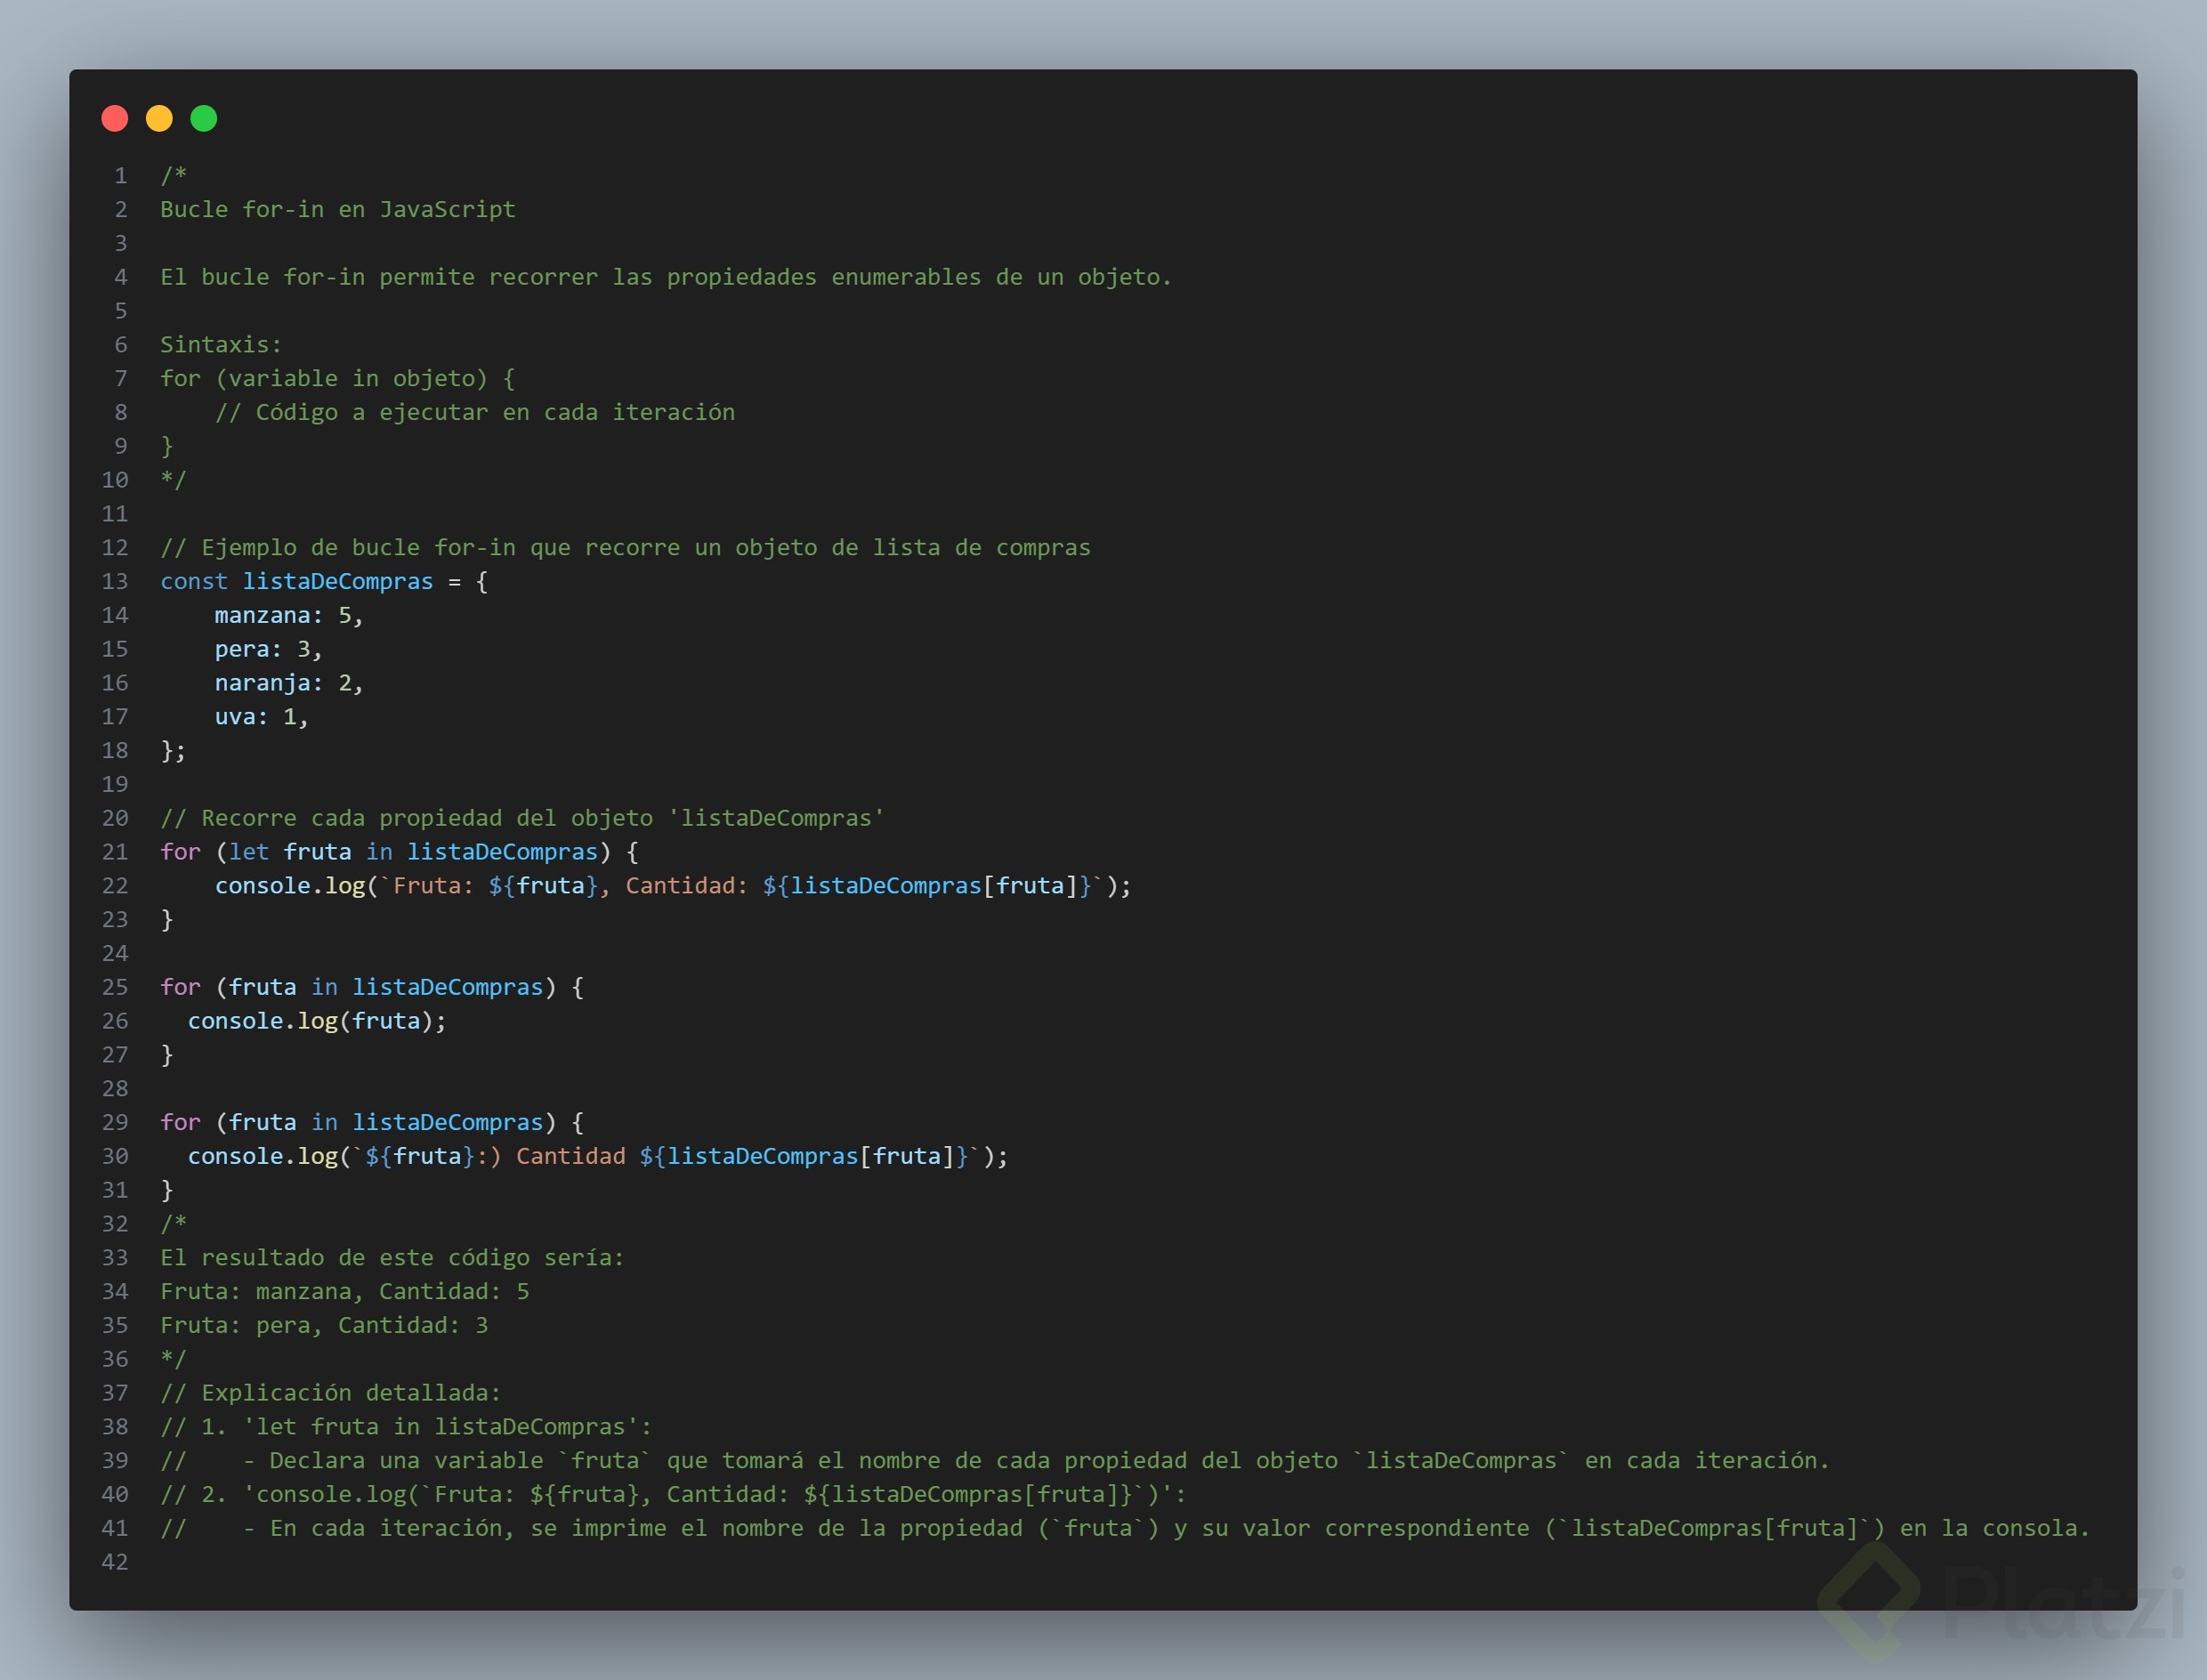This screenshot has height=1680, width=2207.
Task: Click console.log(fruta) on line 26
Action: (x=316, y=1021)
